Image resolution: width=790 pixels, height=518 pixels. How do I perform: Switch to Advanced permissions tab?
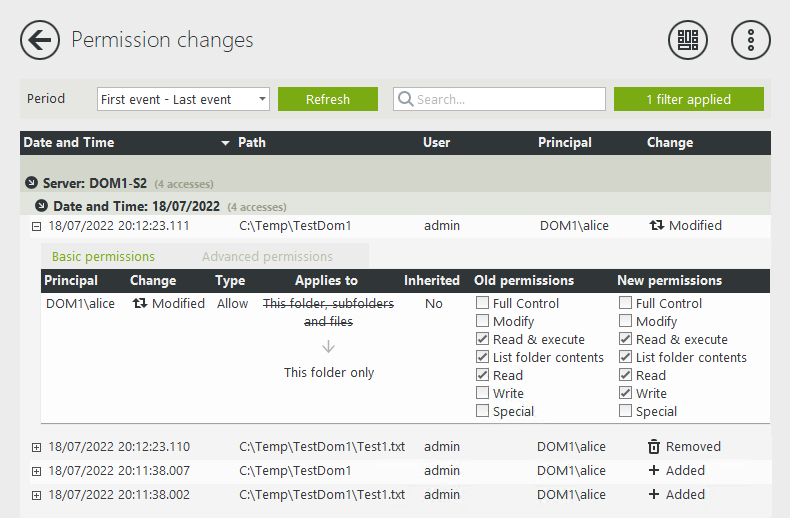[267, 257]
